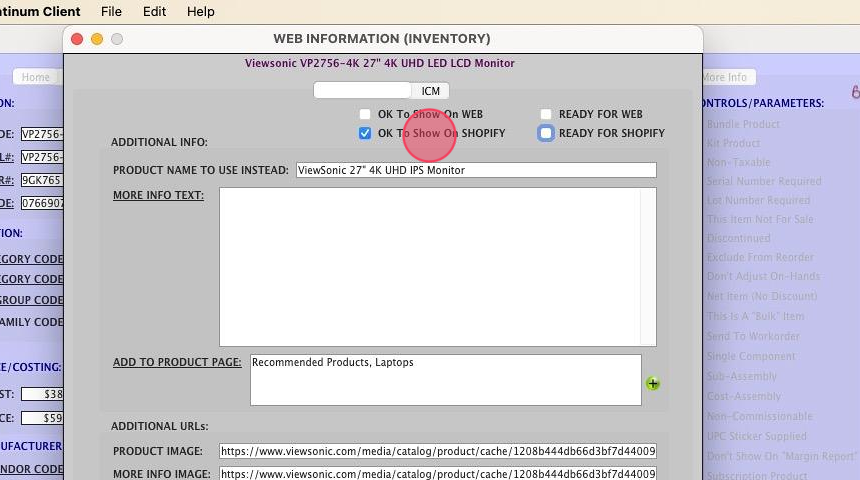Viewport: 860px width, 480px height.
Task: Click Kit Product option in background window
Action: point(733,143)
